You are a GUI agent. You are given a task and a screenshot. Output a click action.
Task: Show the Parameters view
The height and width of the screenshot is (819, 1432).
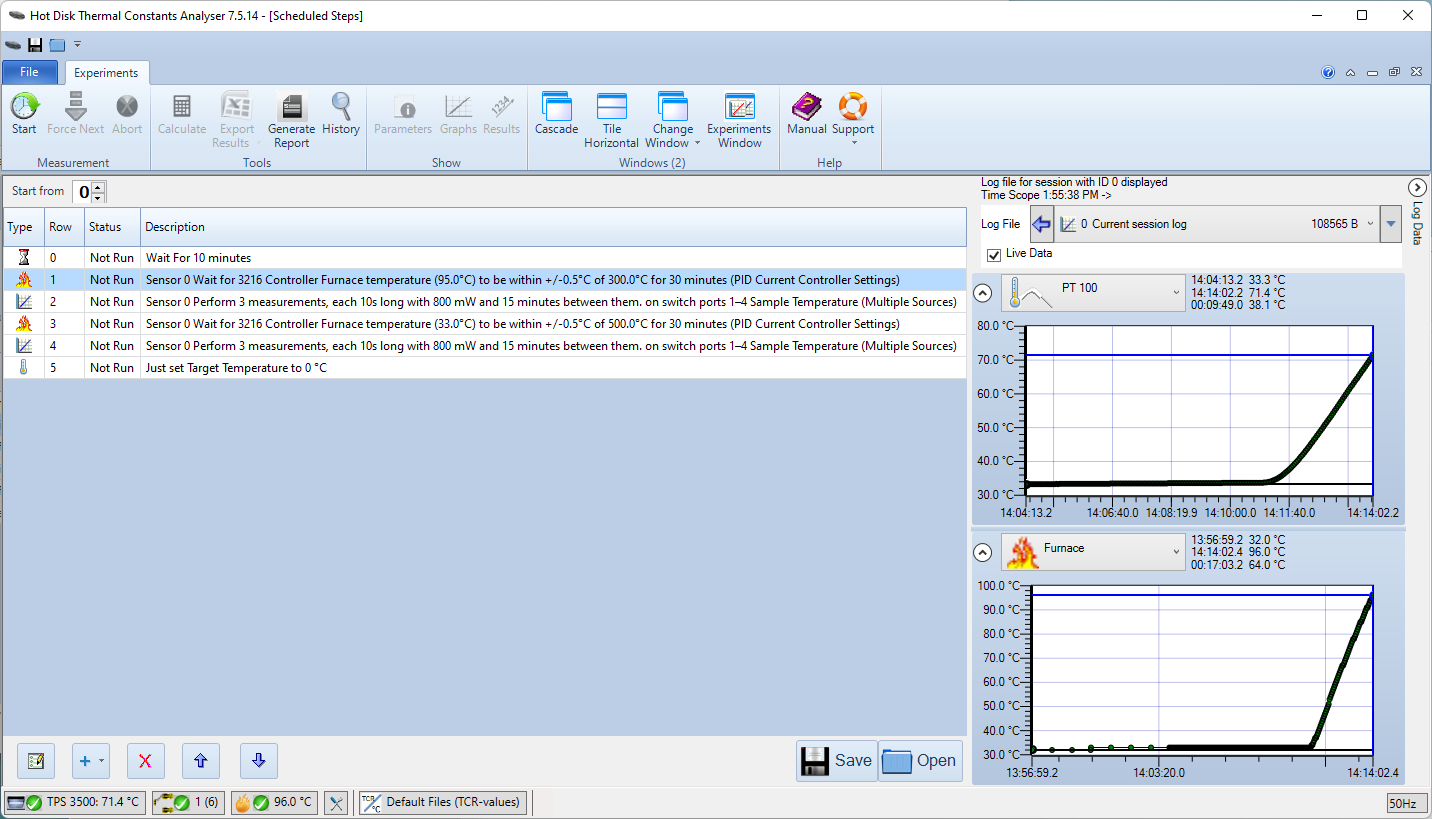pos(403,113)
